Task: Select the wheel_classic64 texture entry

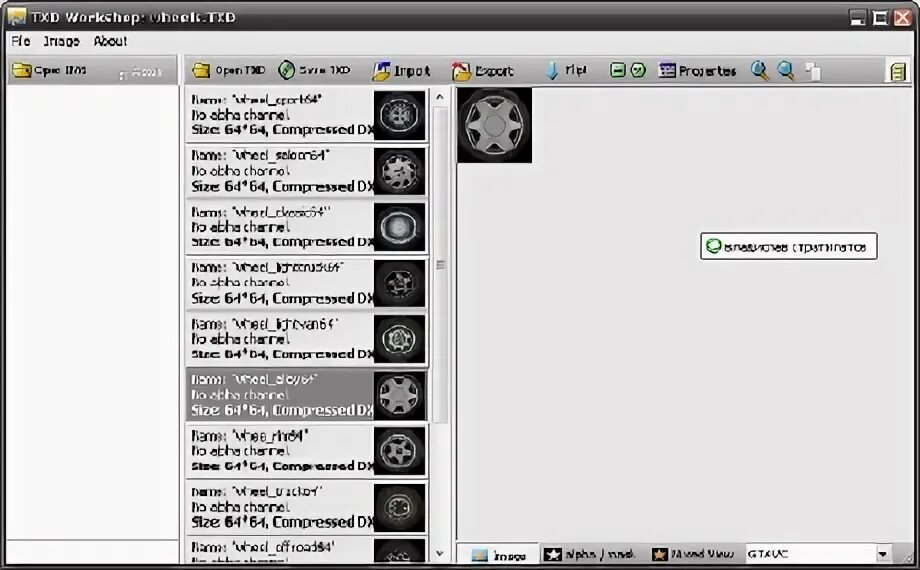Action: point(306,227)
